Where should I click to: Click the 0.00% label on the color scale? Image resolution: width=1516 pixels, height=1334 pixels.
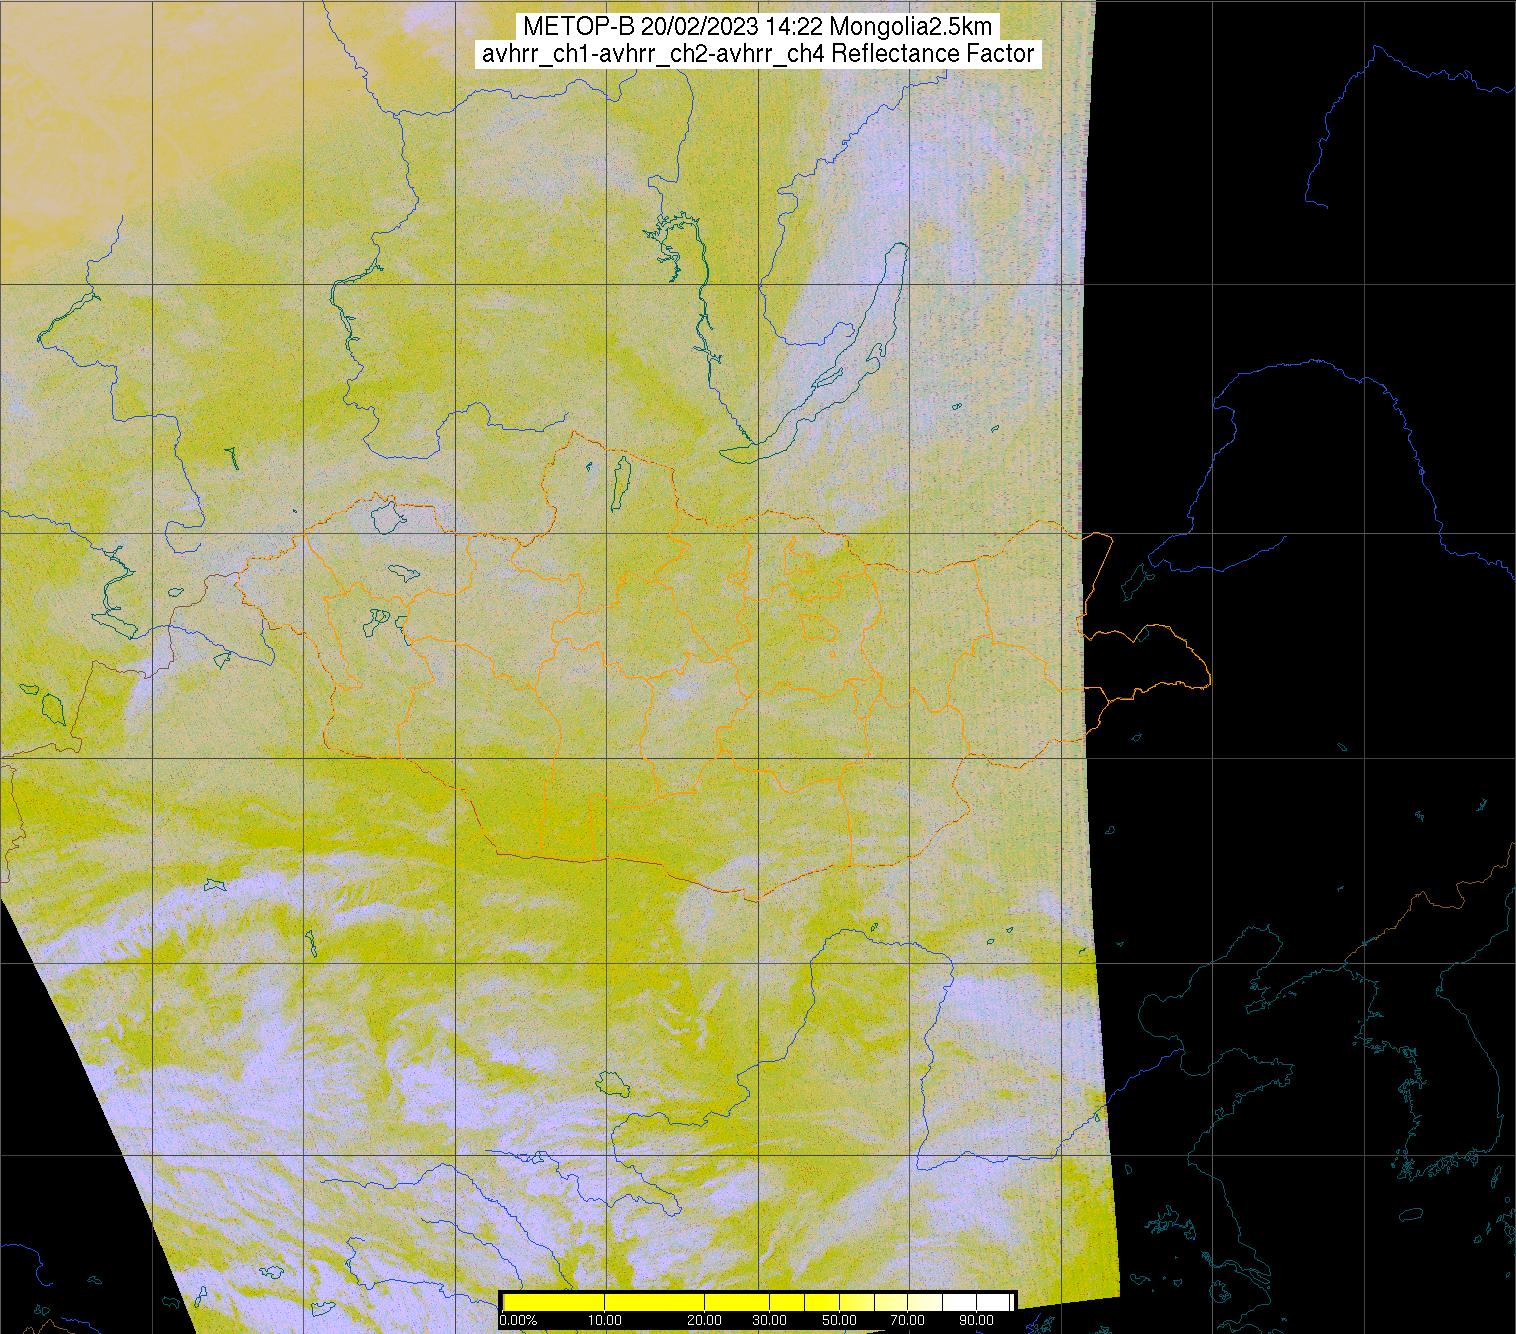[518, 1320]
